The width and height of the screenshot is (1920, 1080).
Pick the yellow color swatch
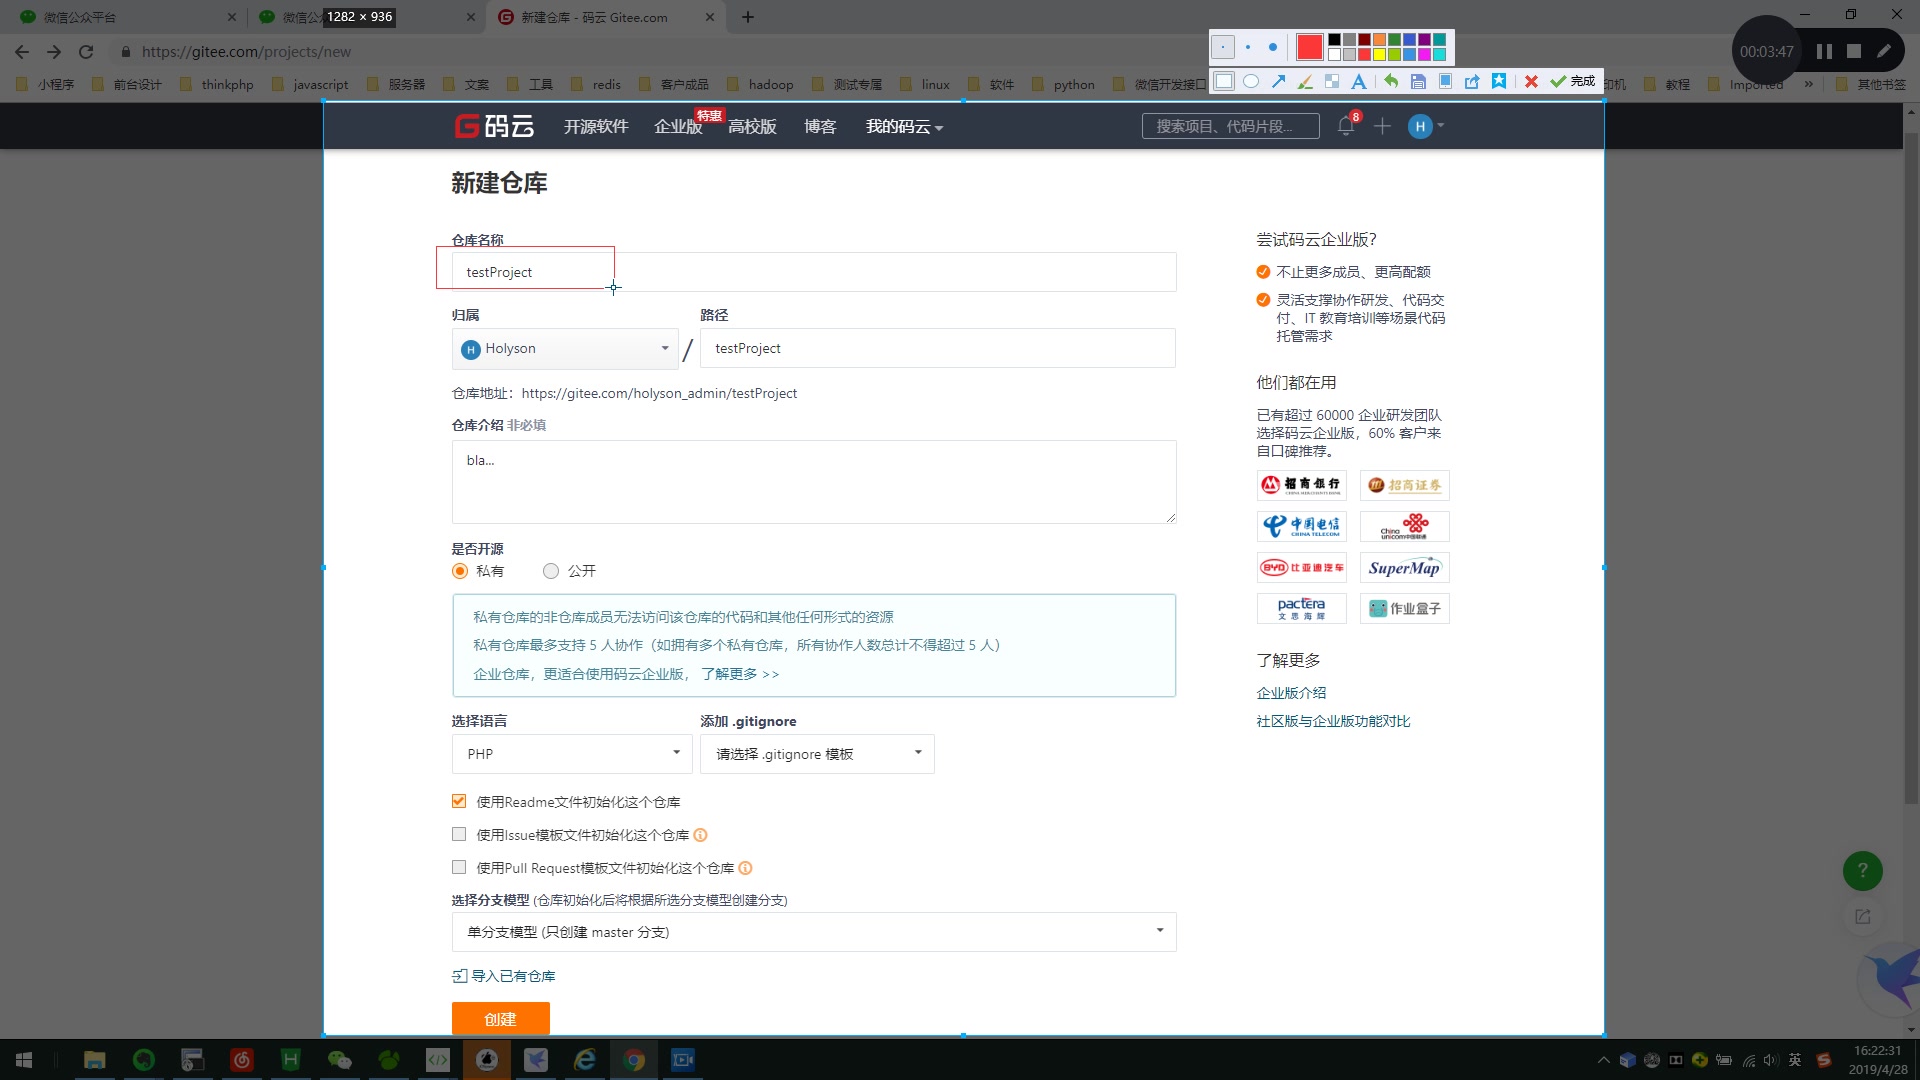pos(1379,54)
